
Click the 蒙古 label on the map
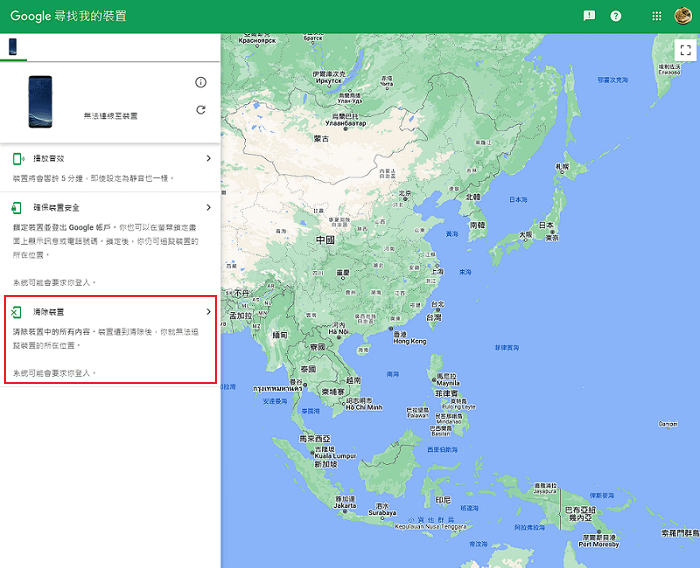[x=321, y=139]
